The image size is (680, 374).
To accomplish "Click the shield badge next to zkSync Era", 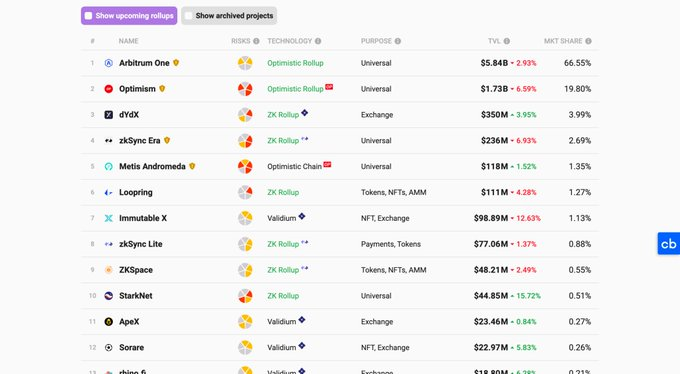I will [167, 141].
